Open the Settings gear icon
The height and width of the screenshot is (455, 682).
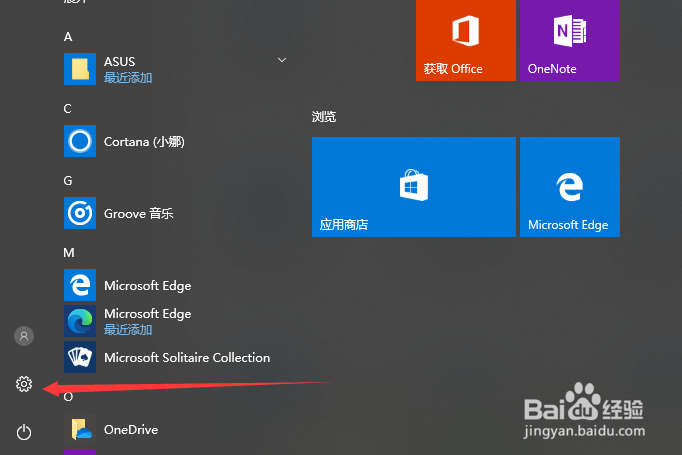(24, 384)
